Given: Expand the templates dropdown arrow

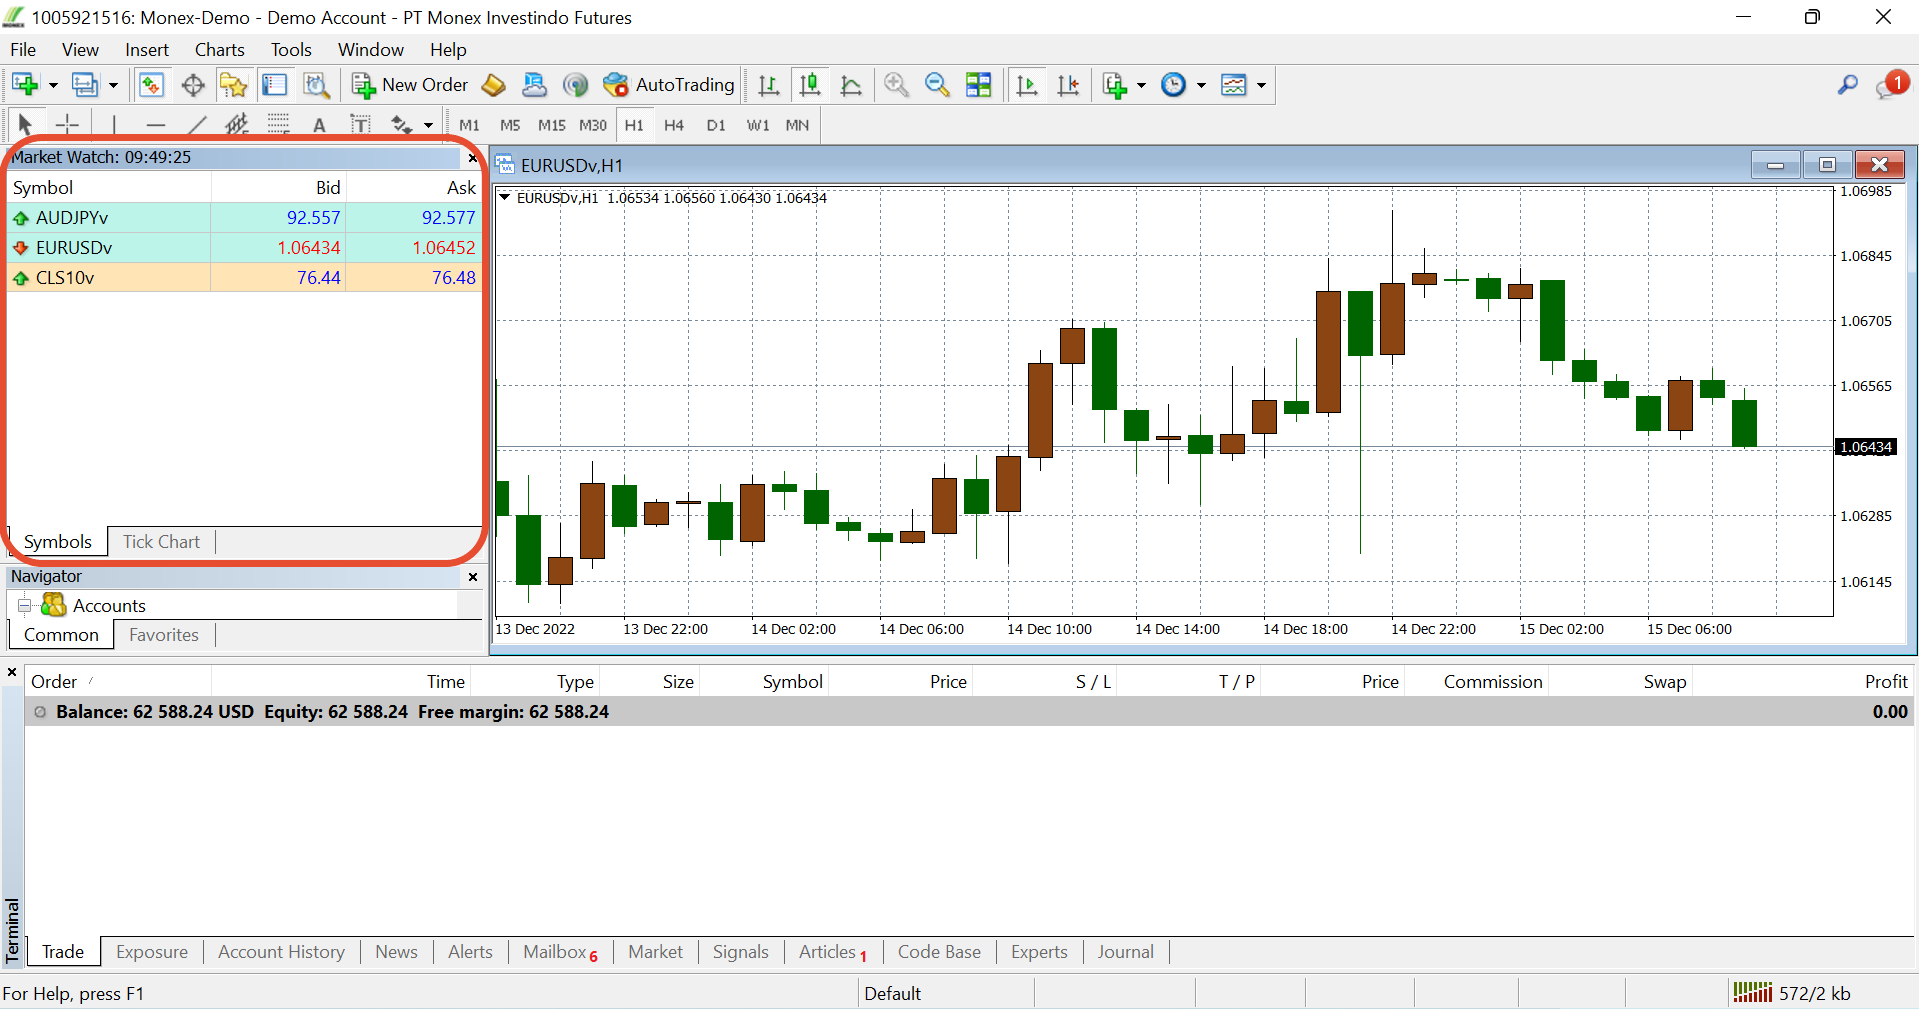Looking at the screenshot, I should point(1261,85).
